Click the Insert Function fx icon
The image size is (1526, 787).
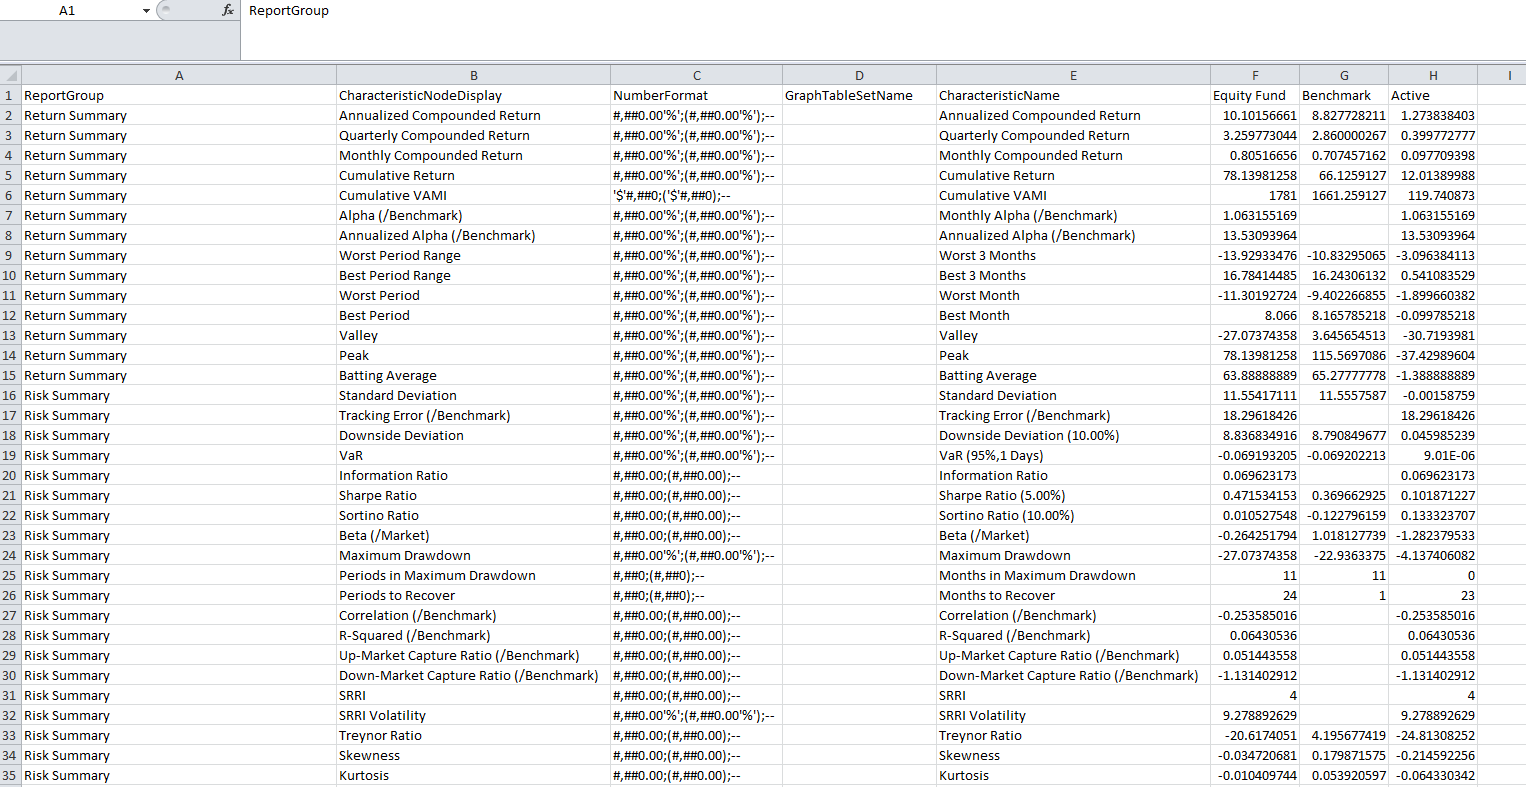tap(227, 11)
